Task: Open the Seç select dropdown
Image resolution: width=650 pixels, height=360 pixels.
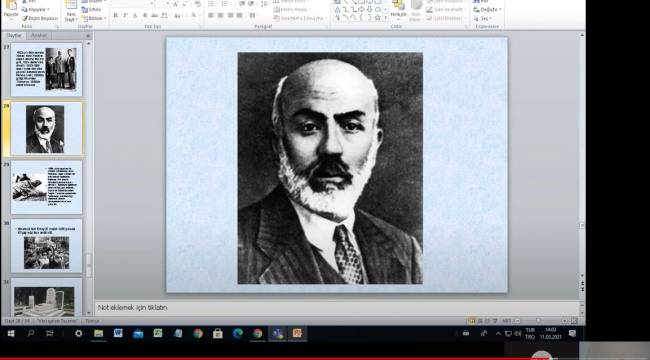Action: pyautogui.click(x=482, y=18)
